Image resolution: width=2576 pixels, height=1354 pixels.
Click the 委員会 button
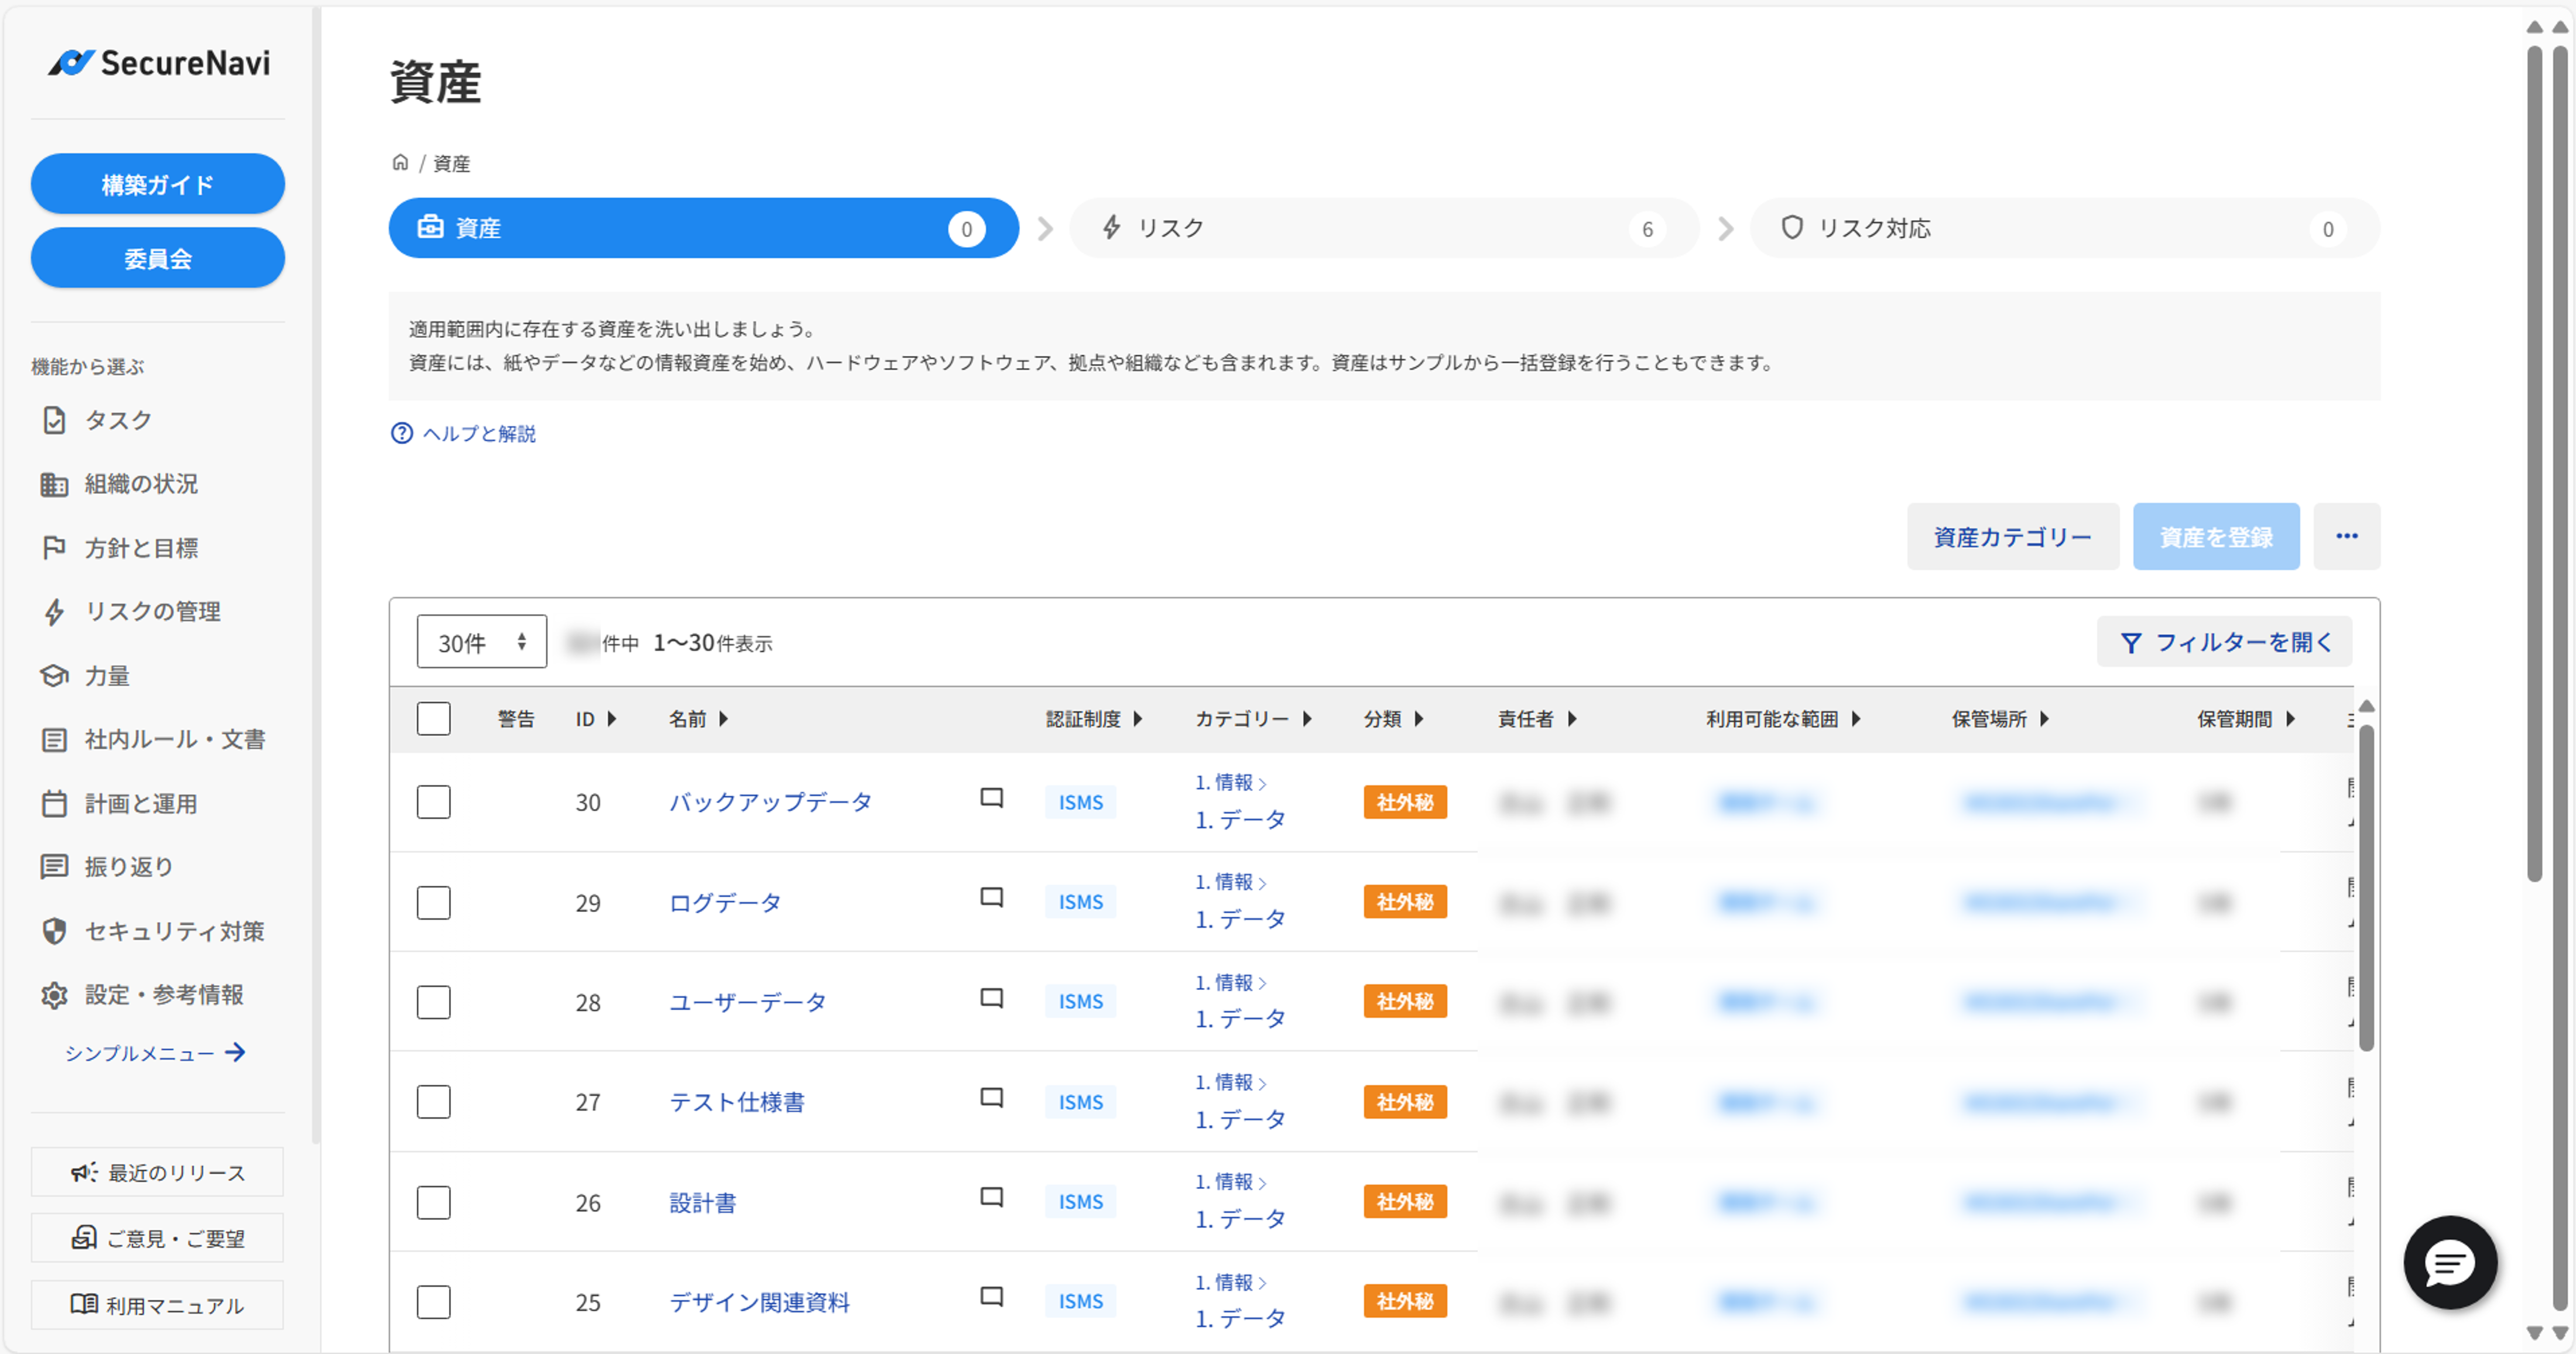point(158,258)
